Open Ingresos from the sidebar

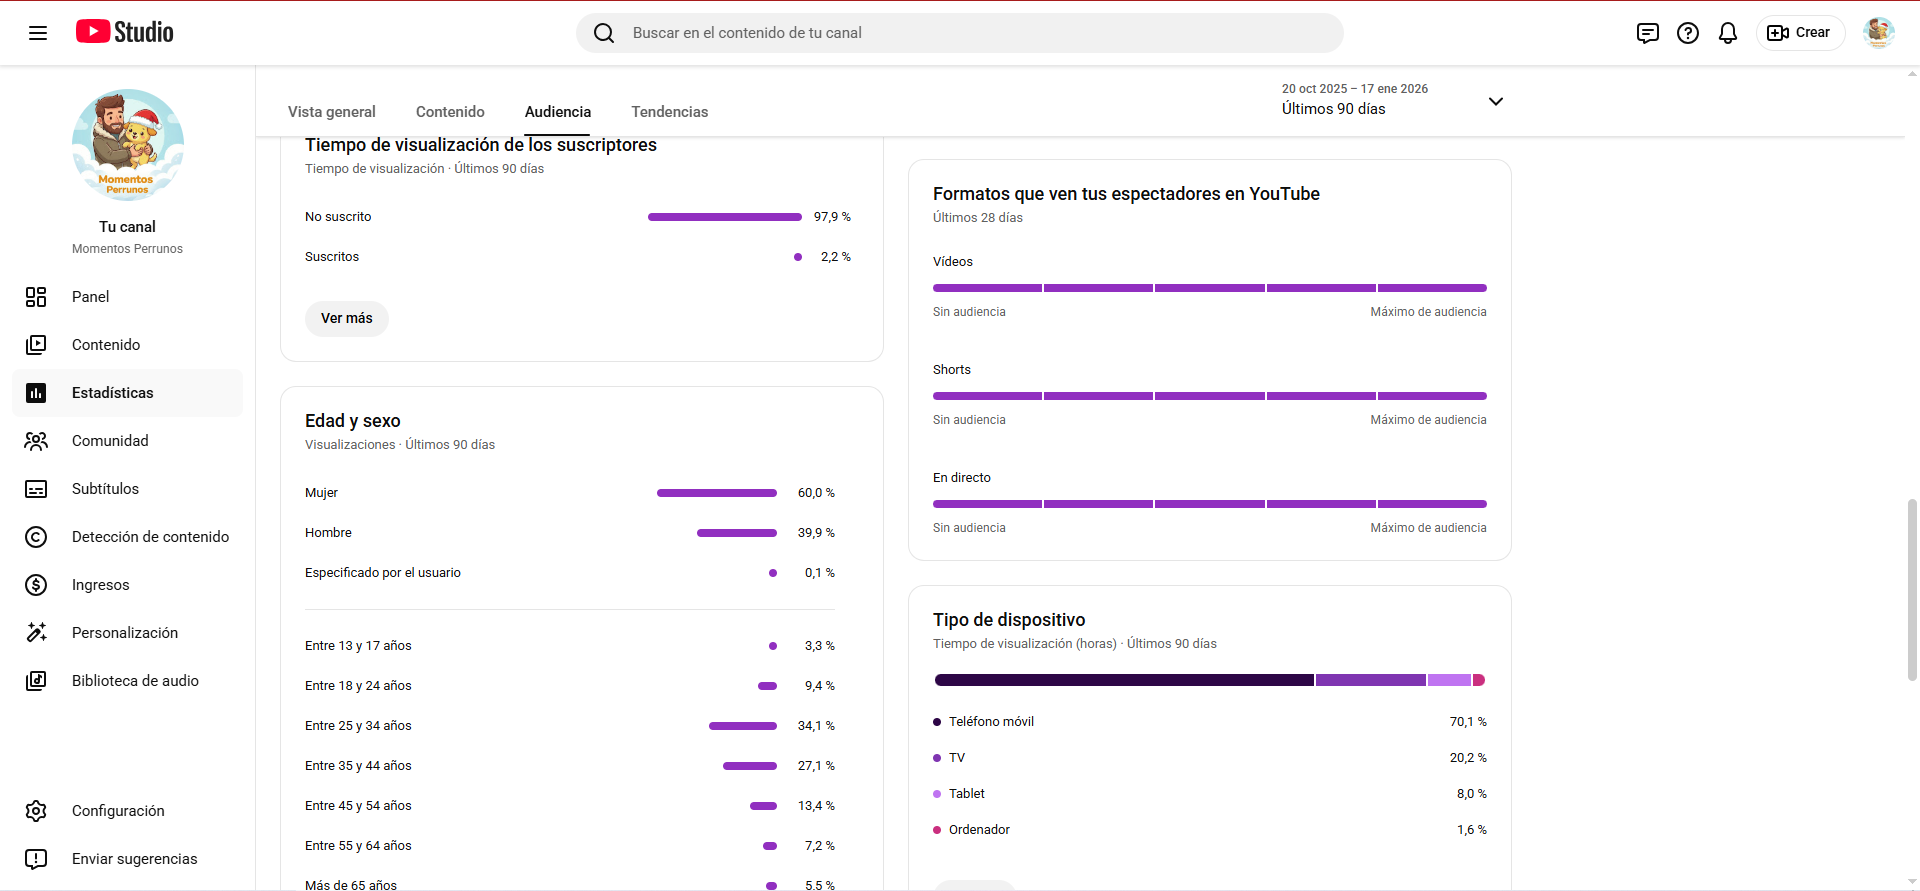pos(100,585)
